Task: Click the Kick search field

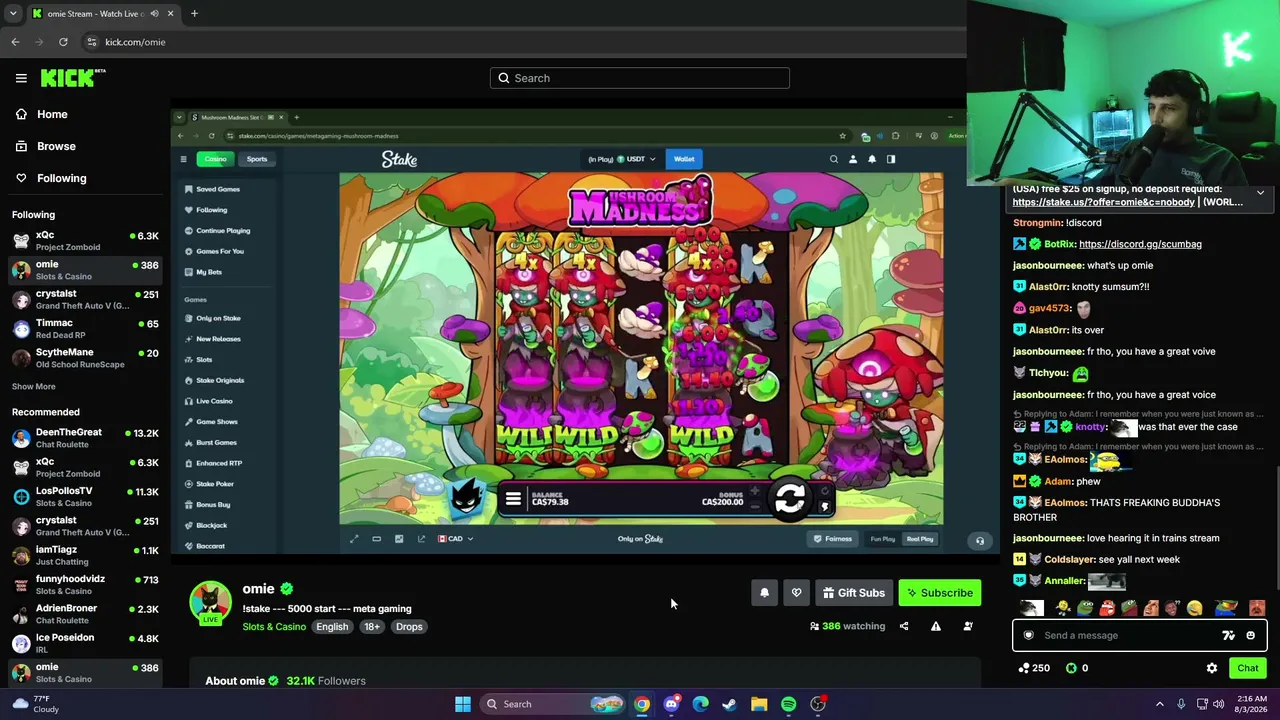Action: click(x=640, y=78)
